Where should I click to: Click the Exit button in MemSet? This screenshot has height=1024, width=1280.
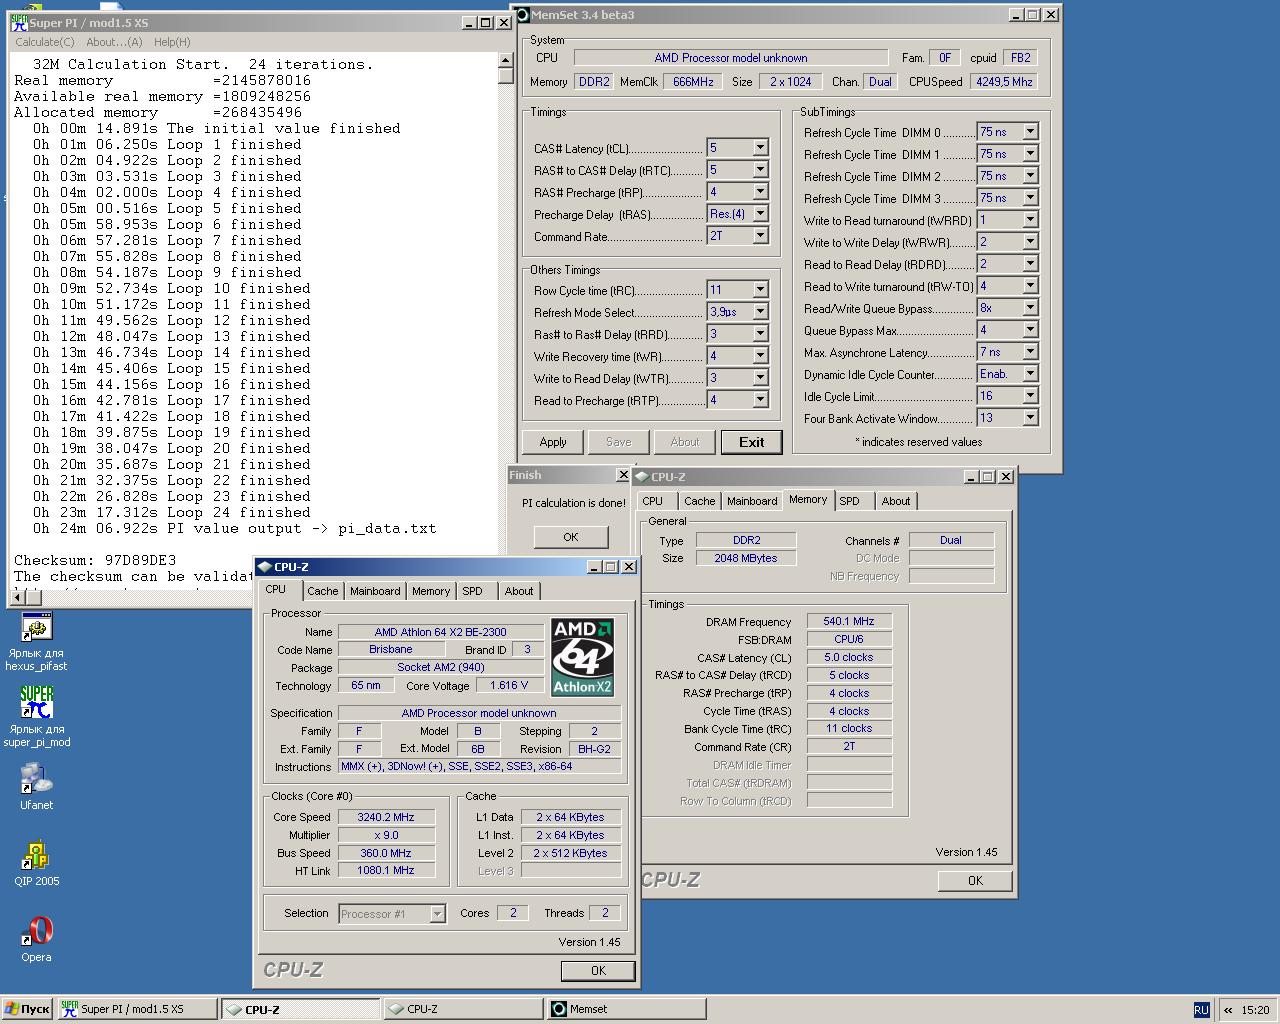tap(752, 442)
